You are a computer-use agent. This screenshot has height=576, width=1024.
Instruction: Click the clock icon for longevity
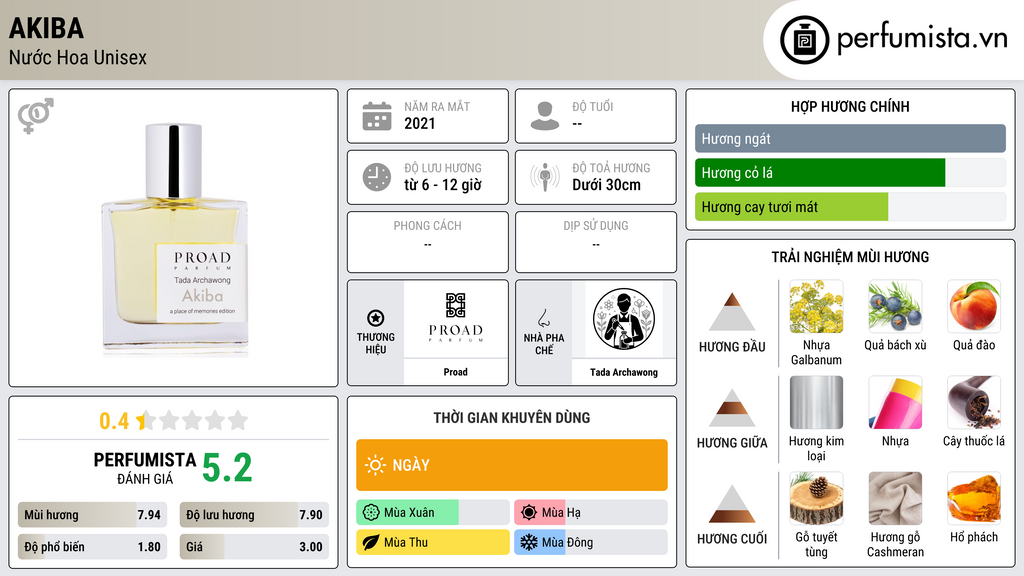[377, 177]
